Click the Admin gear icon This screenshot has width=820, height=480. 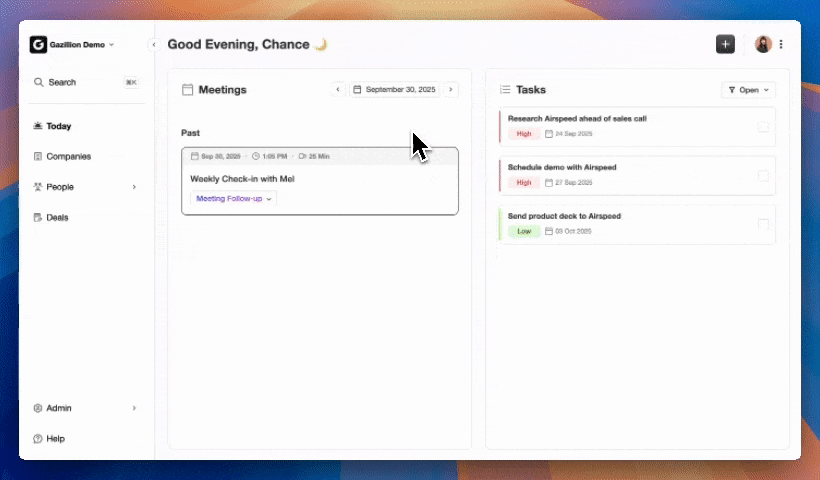tap(38, 408)
